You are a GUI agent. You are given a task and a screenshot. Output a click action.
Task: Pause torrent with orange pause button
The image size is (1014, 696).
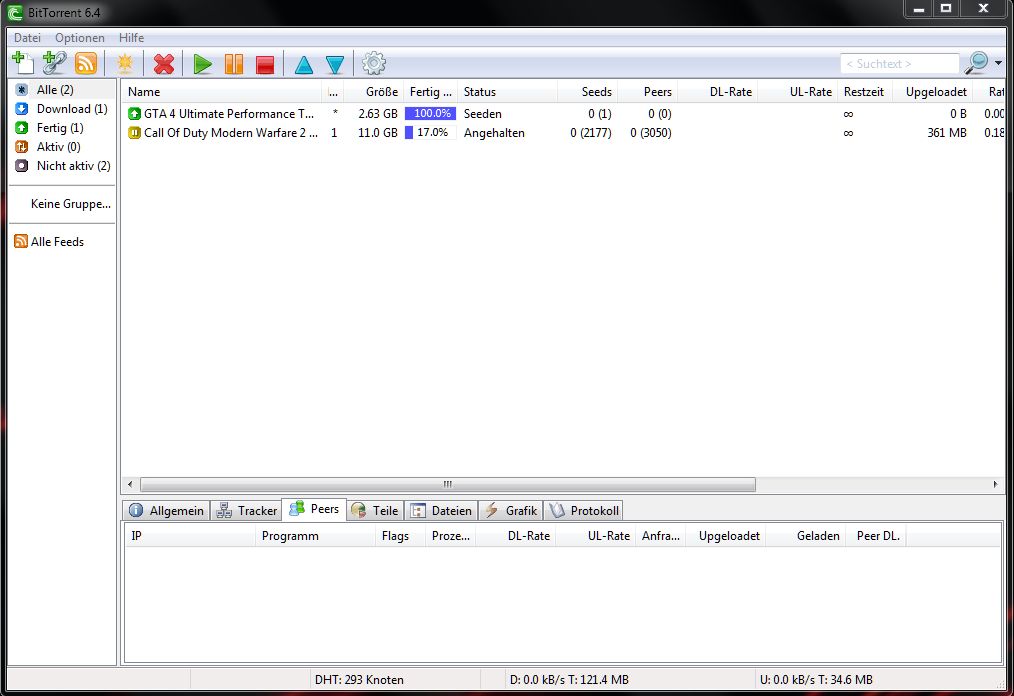click(234, 63)
